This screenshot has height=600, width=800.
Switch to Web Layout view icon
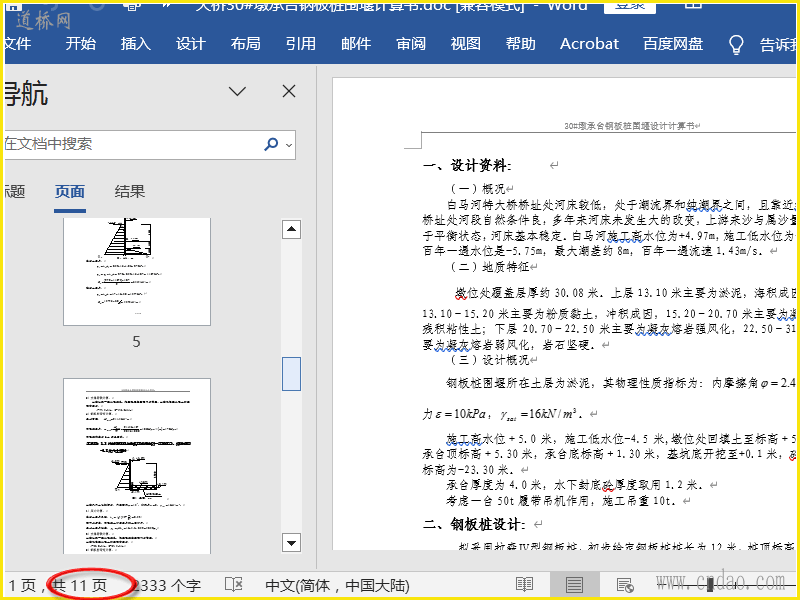tap(624, 584)
